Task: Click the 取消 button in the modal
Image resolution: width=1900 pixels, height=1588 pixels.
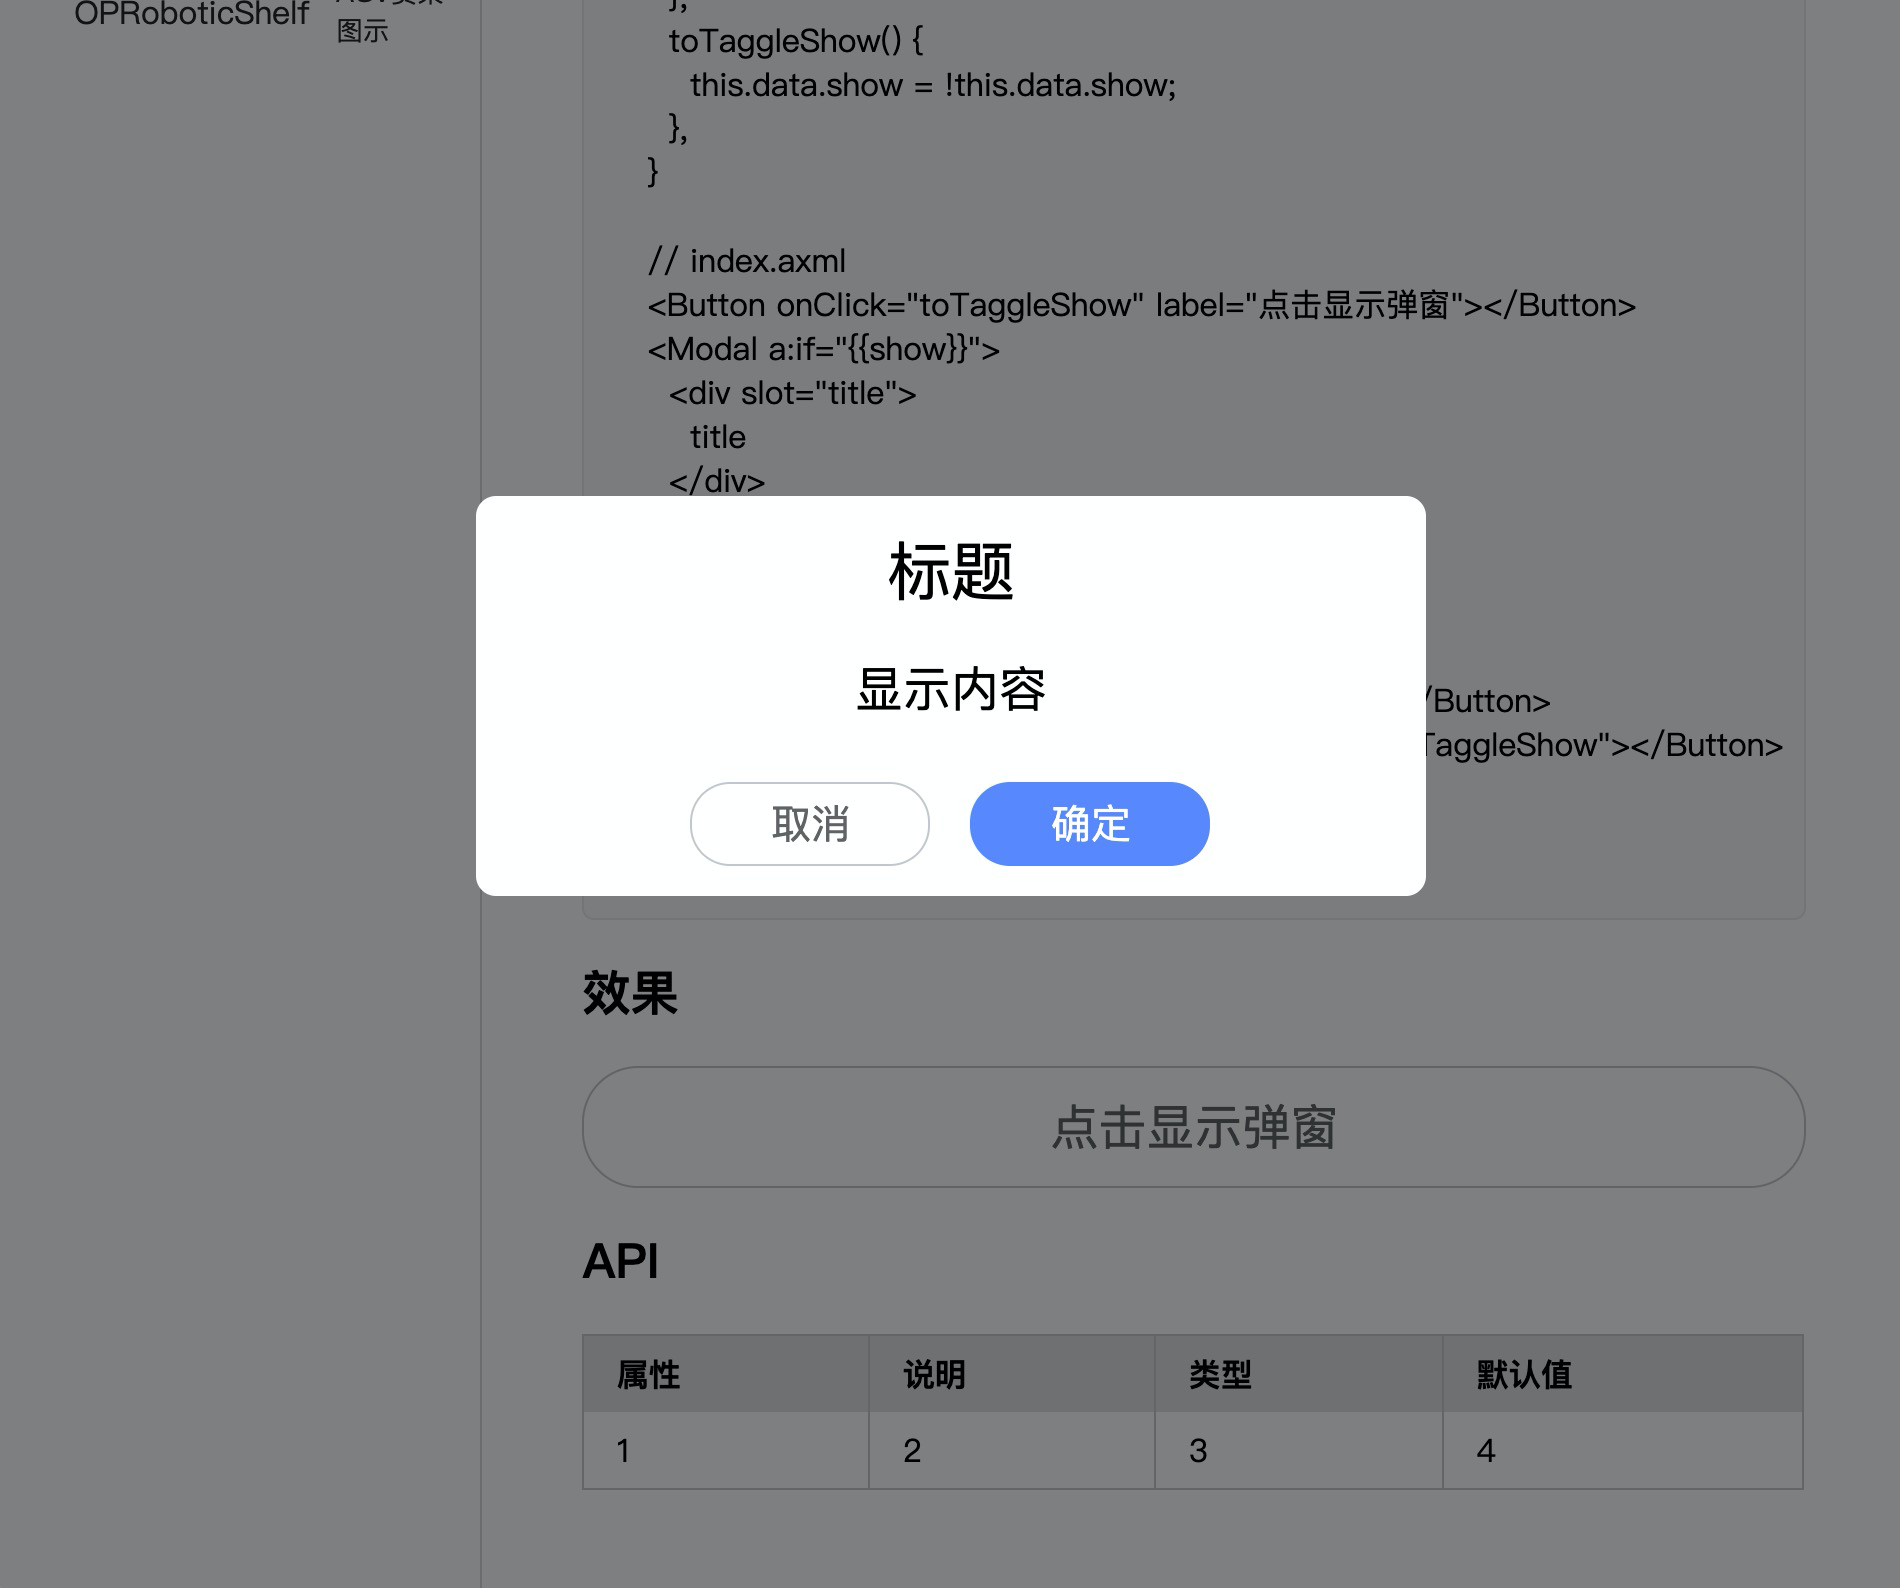Action: coord(809,823)
